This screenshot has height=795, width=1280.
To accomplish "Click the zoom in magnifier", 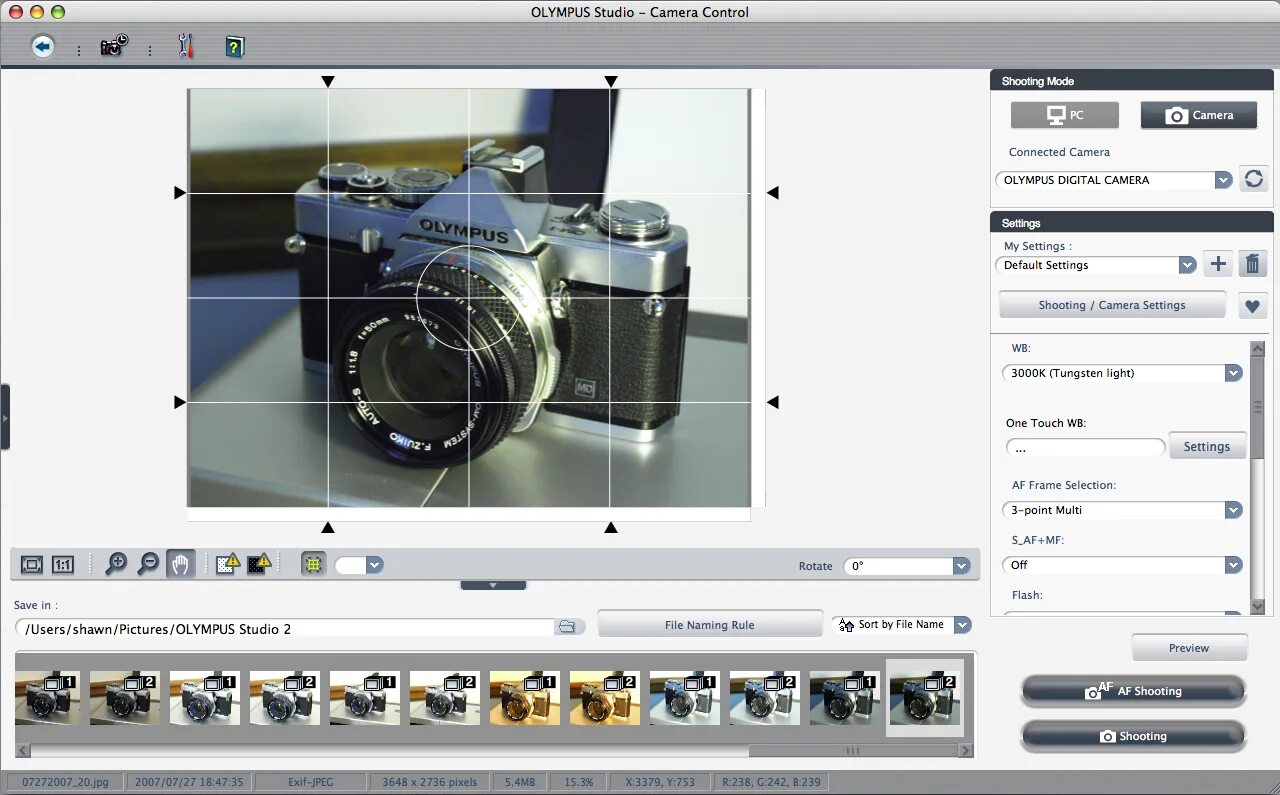I will point(116,564).
